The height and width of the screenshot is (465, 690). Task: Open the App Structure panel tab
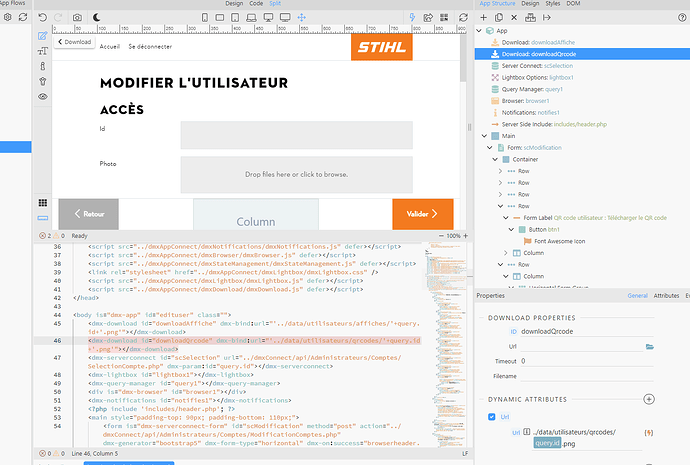coord(497,4)
